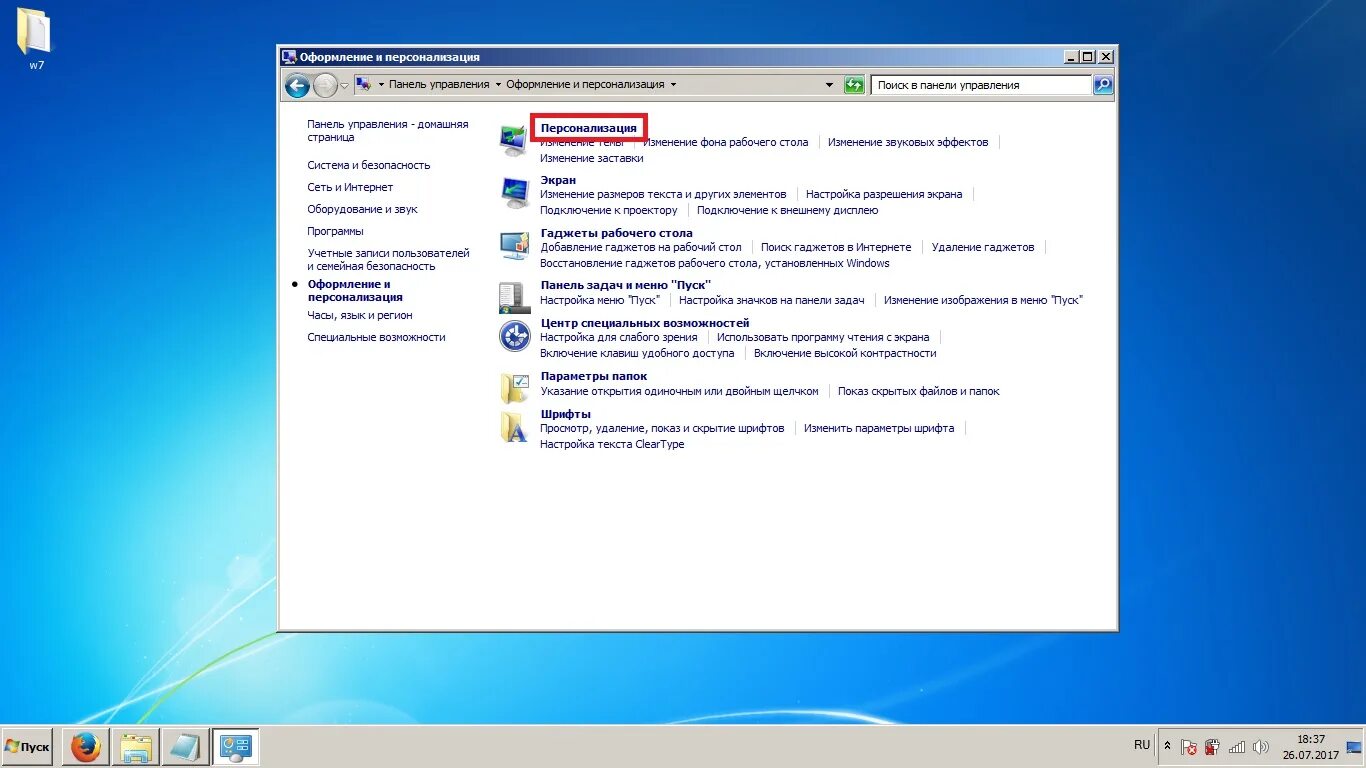
Task: Click Поиск гаджетов в Интернете
Action: tap(836, 247)
